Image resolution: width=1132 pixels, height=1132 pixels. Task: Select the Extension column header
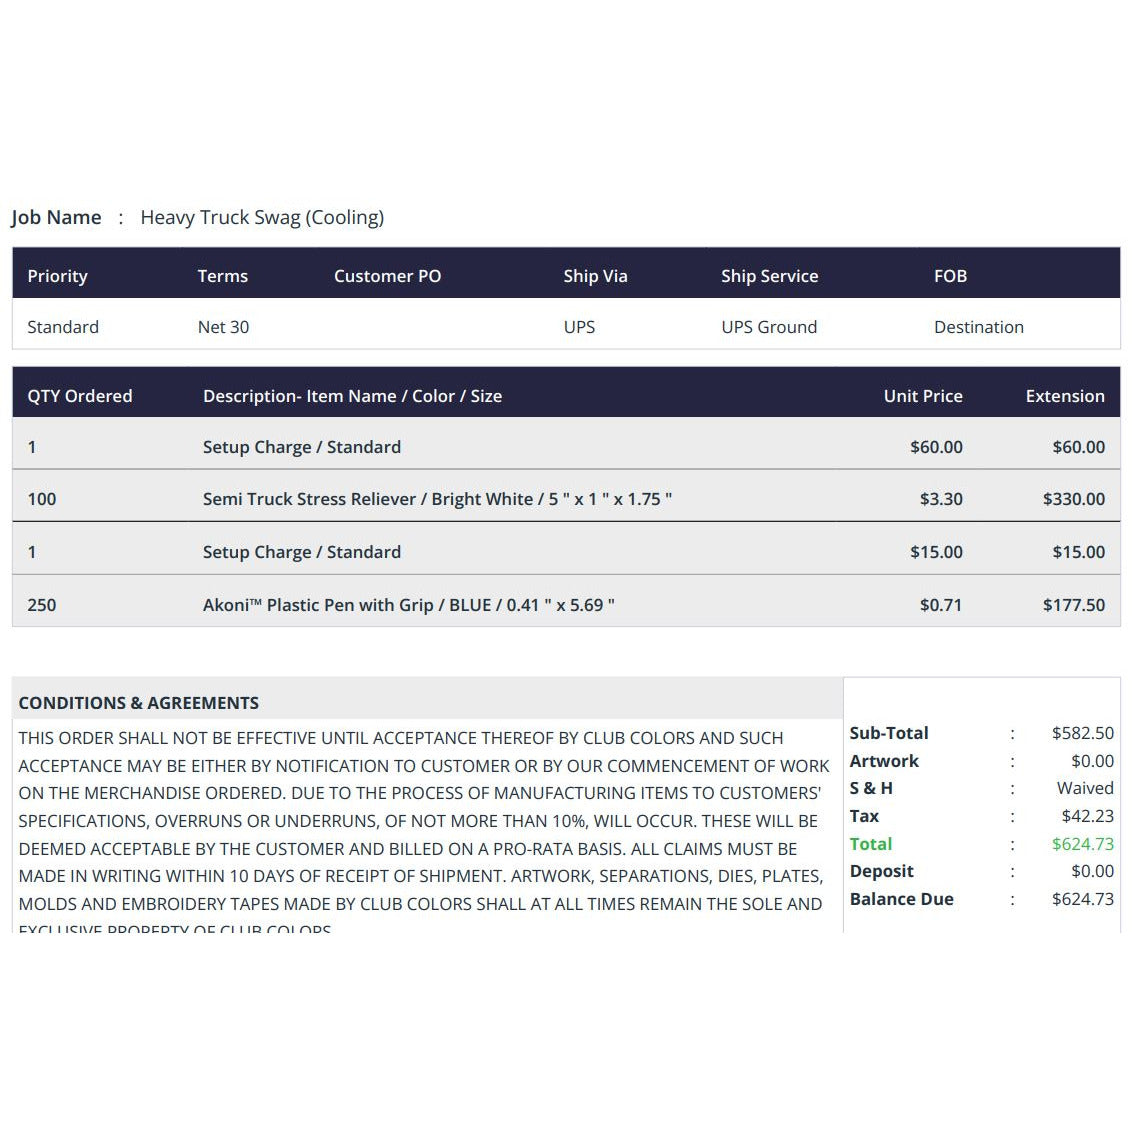[x=1064, y=396]
